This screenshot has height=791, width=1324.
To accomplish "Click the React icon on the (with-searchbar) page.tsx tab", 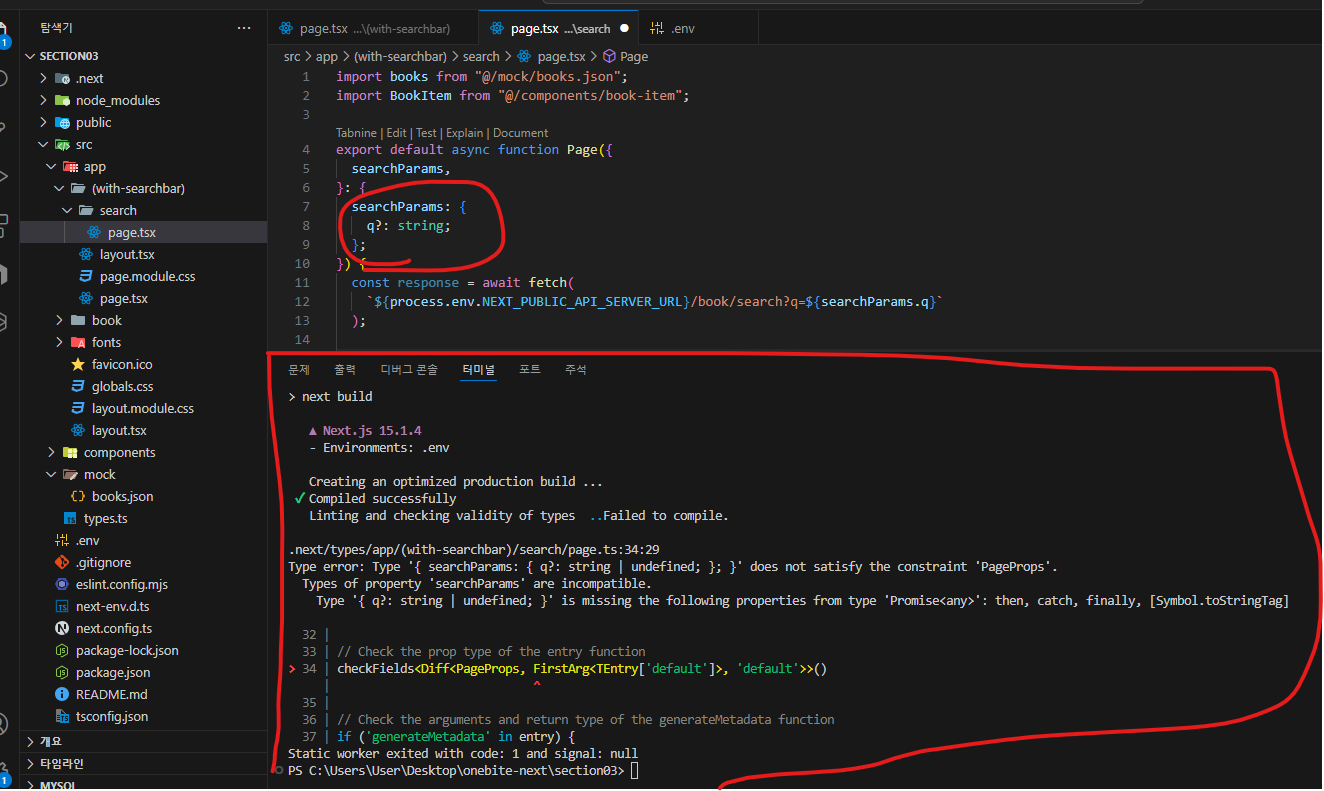I will click(287, 29).
